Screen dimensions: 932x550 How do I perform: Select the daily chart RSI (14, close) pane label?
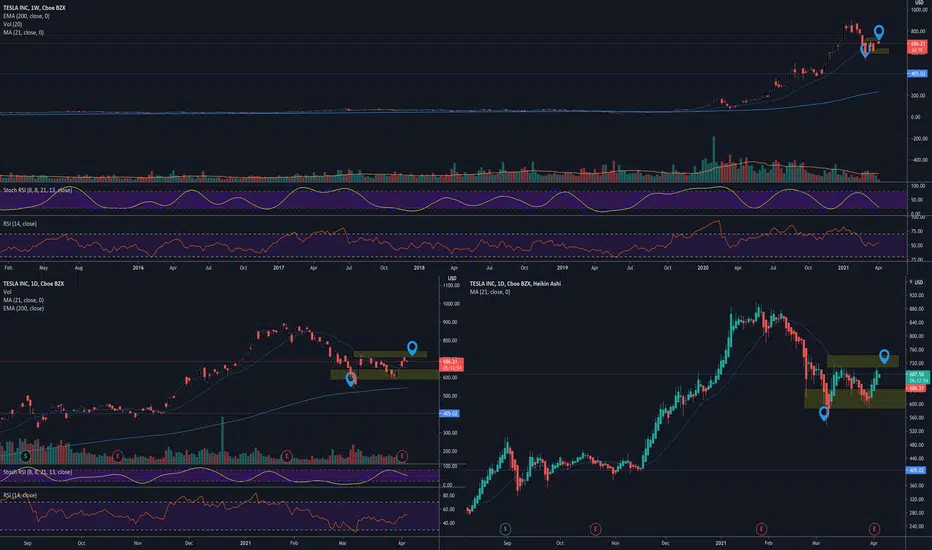[x=20, y=495]
